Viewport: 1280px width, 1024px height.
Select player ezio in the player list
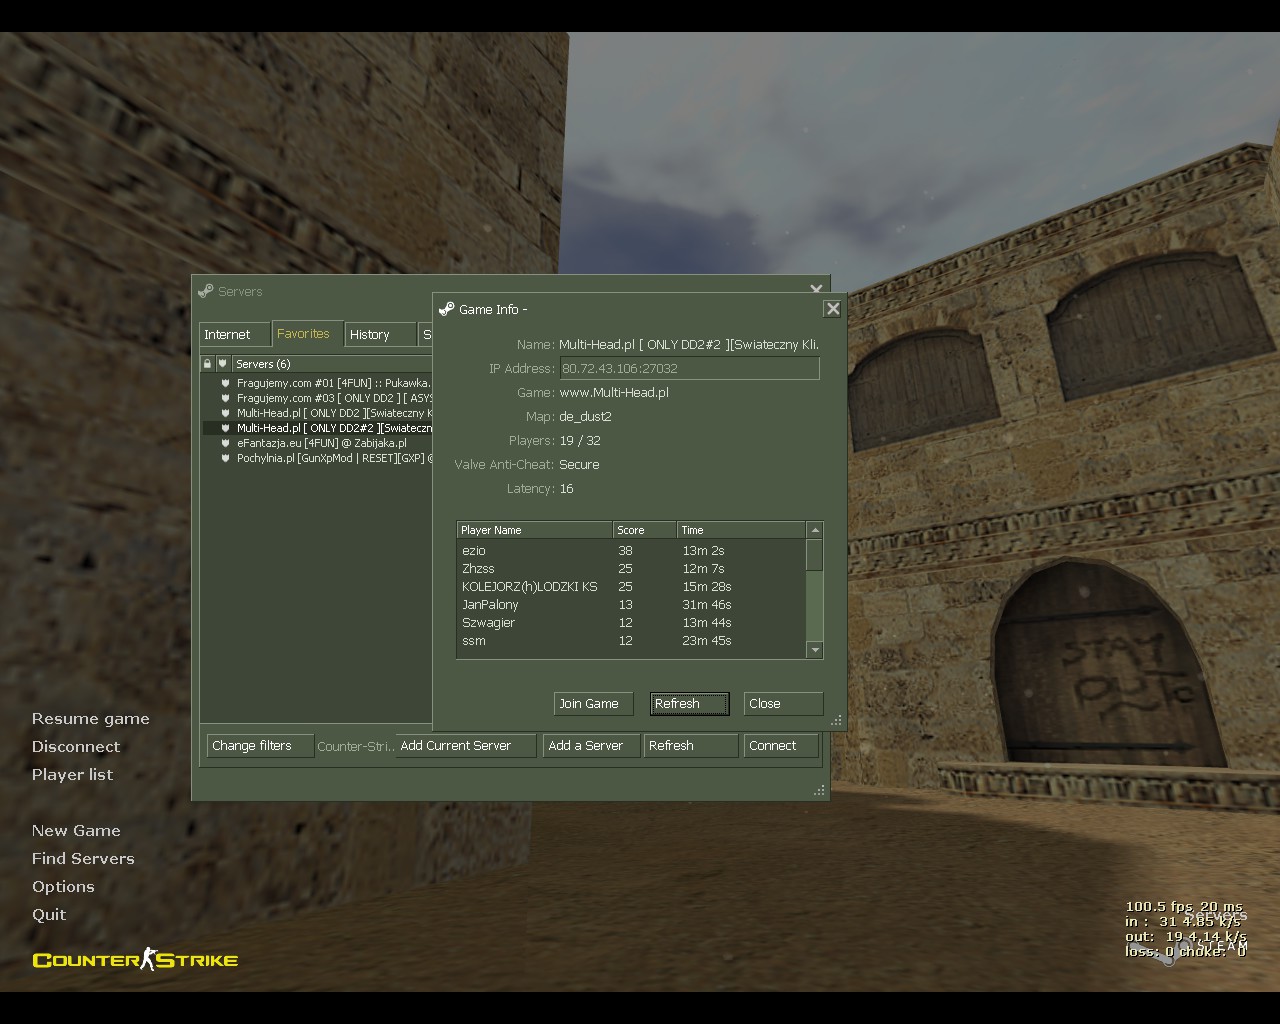tap(632, 551)
